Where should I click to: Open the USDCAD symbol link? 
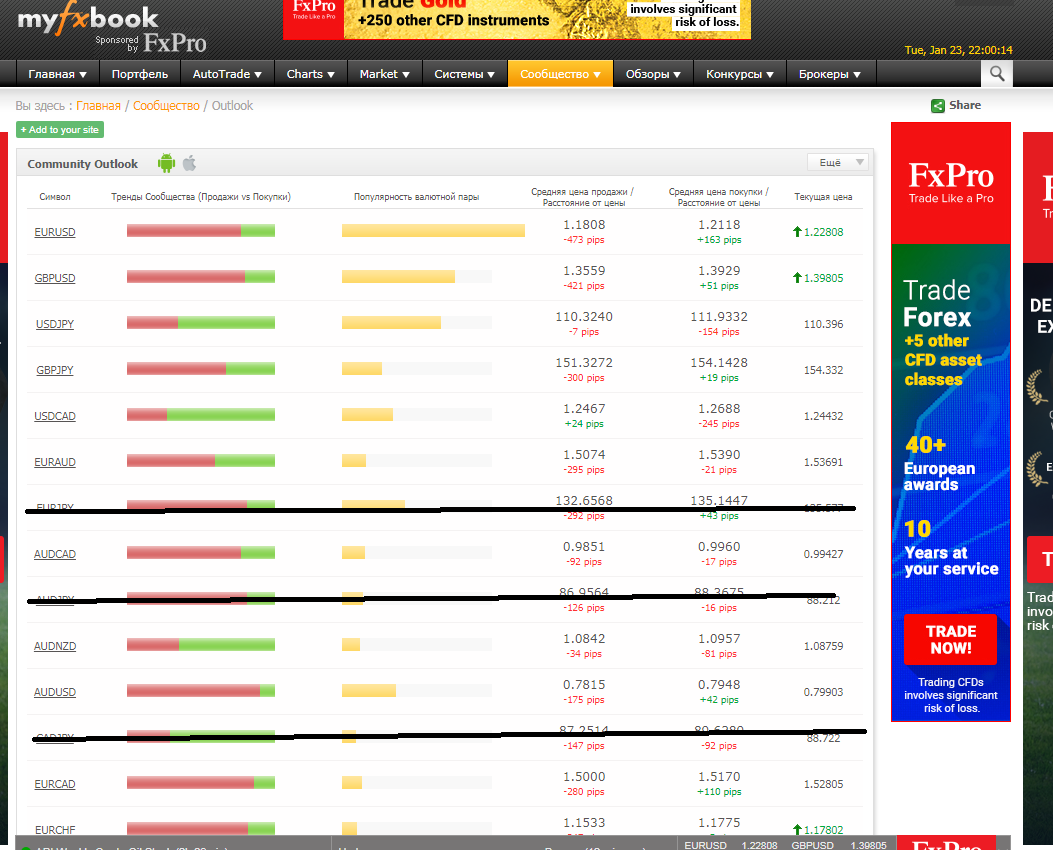point(55,416)
